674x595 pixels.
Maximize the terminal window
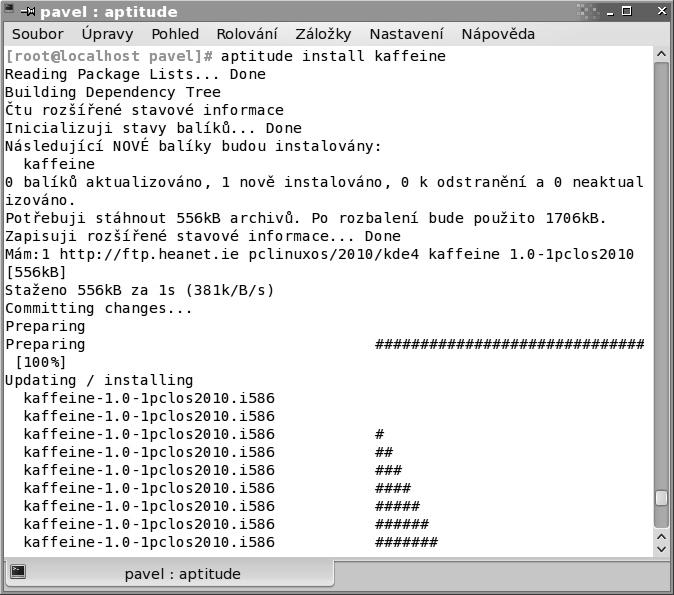(627, 11)
